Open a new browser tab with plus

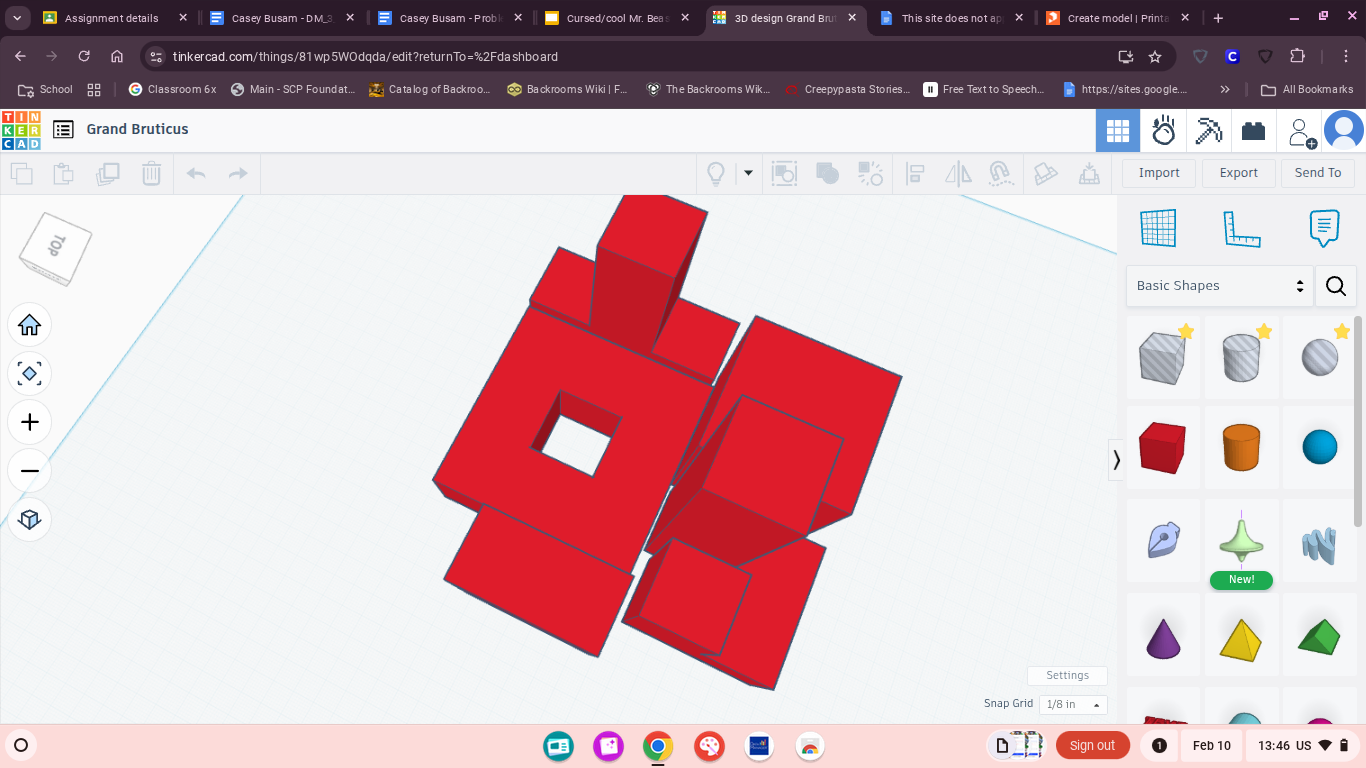tap(1218, 18)
